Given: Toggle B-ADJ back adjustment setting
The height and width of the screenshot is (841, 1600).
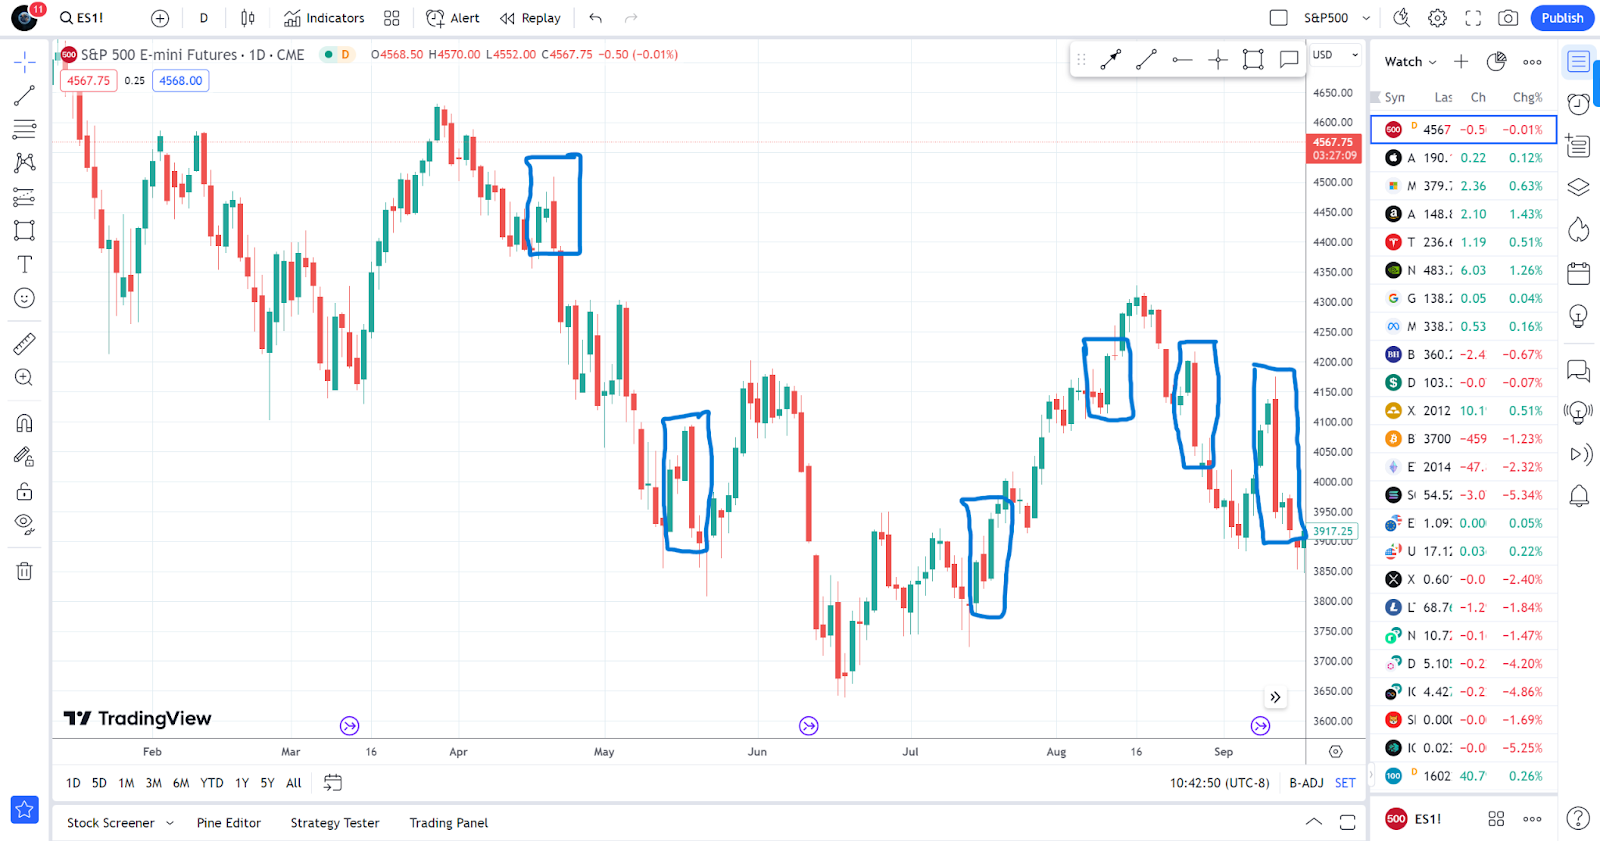Looking at the screenshot, I should tap(1306, 783).
